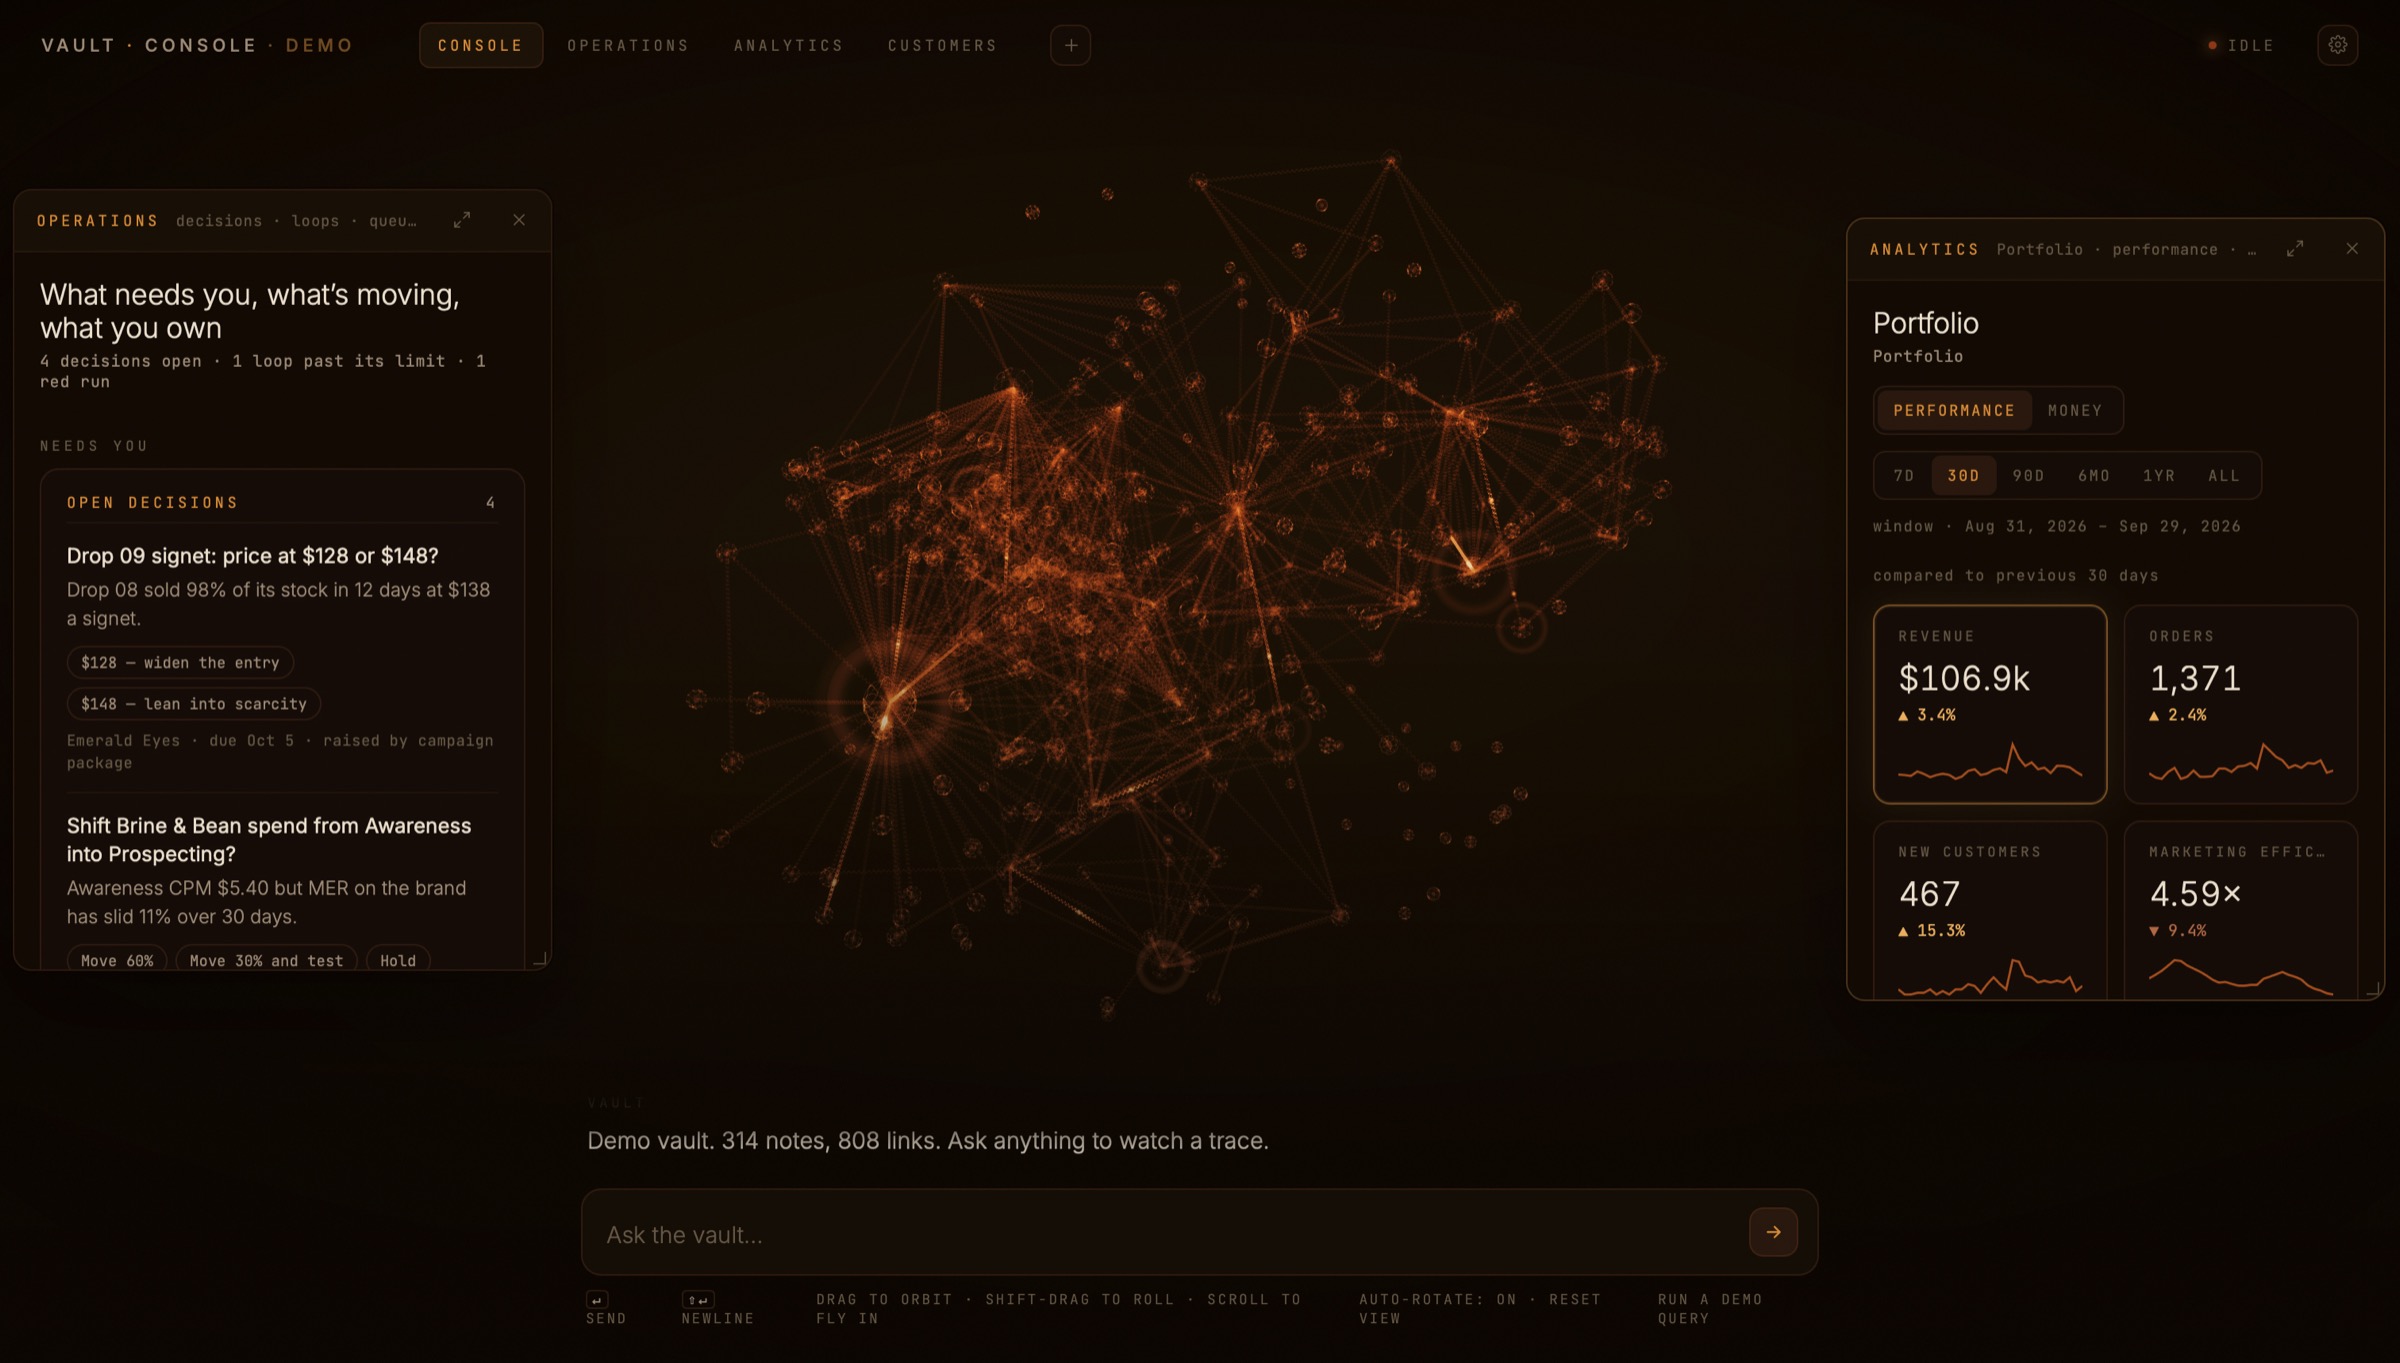
Task: Click the IDLE status indicator
Action: pos(2241,45)
